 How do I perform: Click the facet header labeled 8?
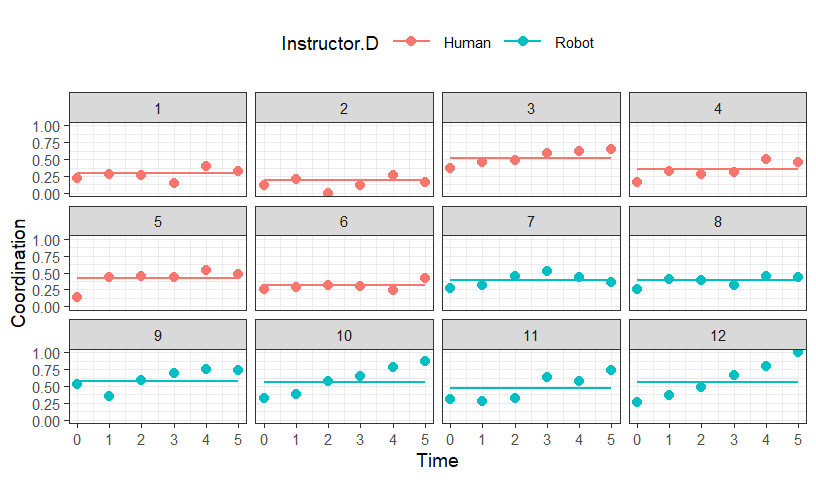coord(718,221)
